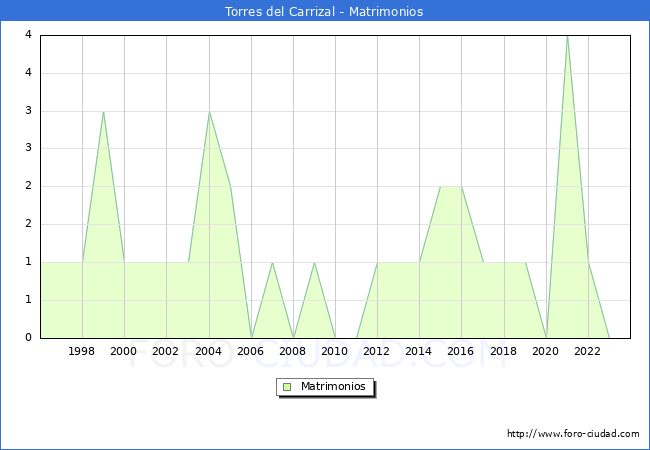Click the 1998 x-axis label

point(81,351)
